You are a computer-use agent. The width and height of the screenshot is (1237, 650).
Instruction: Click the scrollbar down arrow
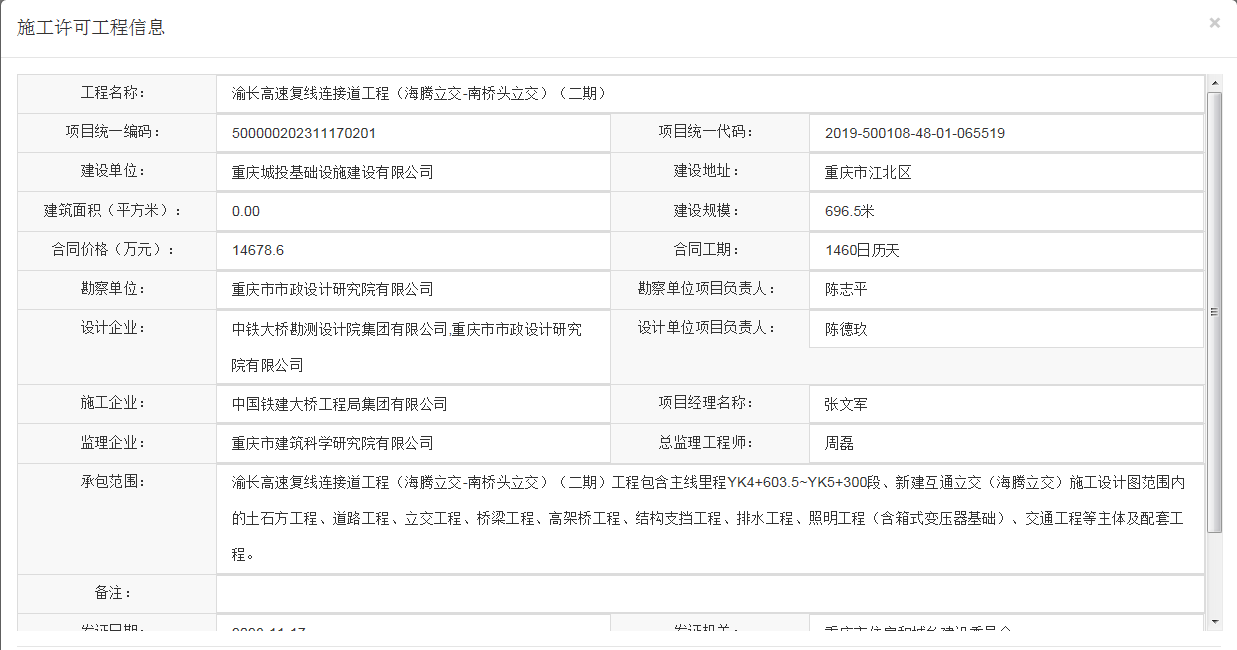pos(1215,622)
